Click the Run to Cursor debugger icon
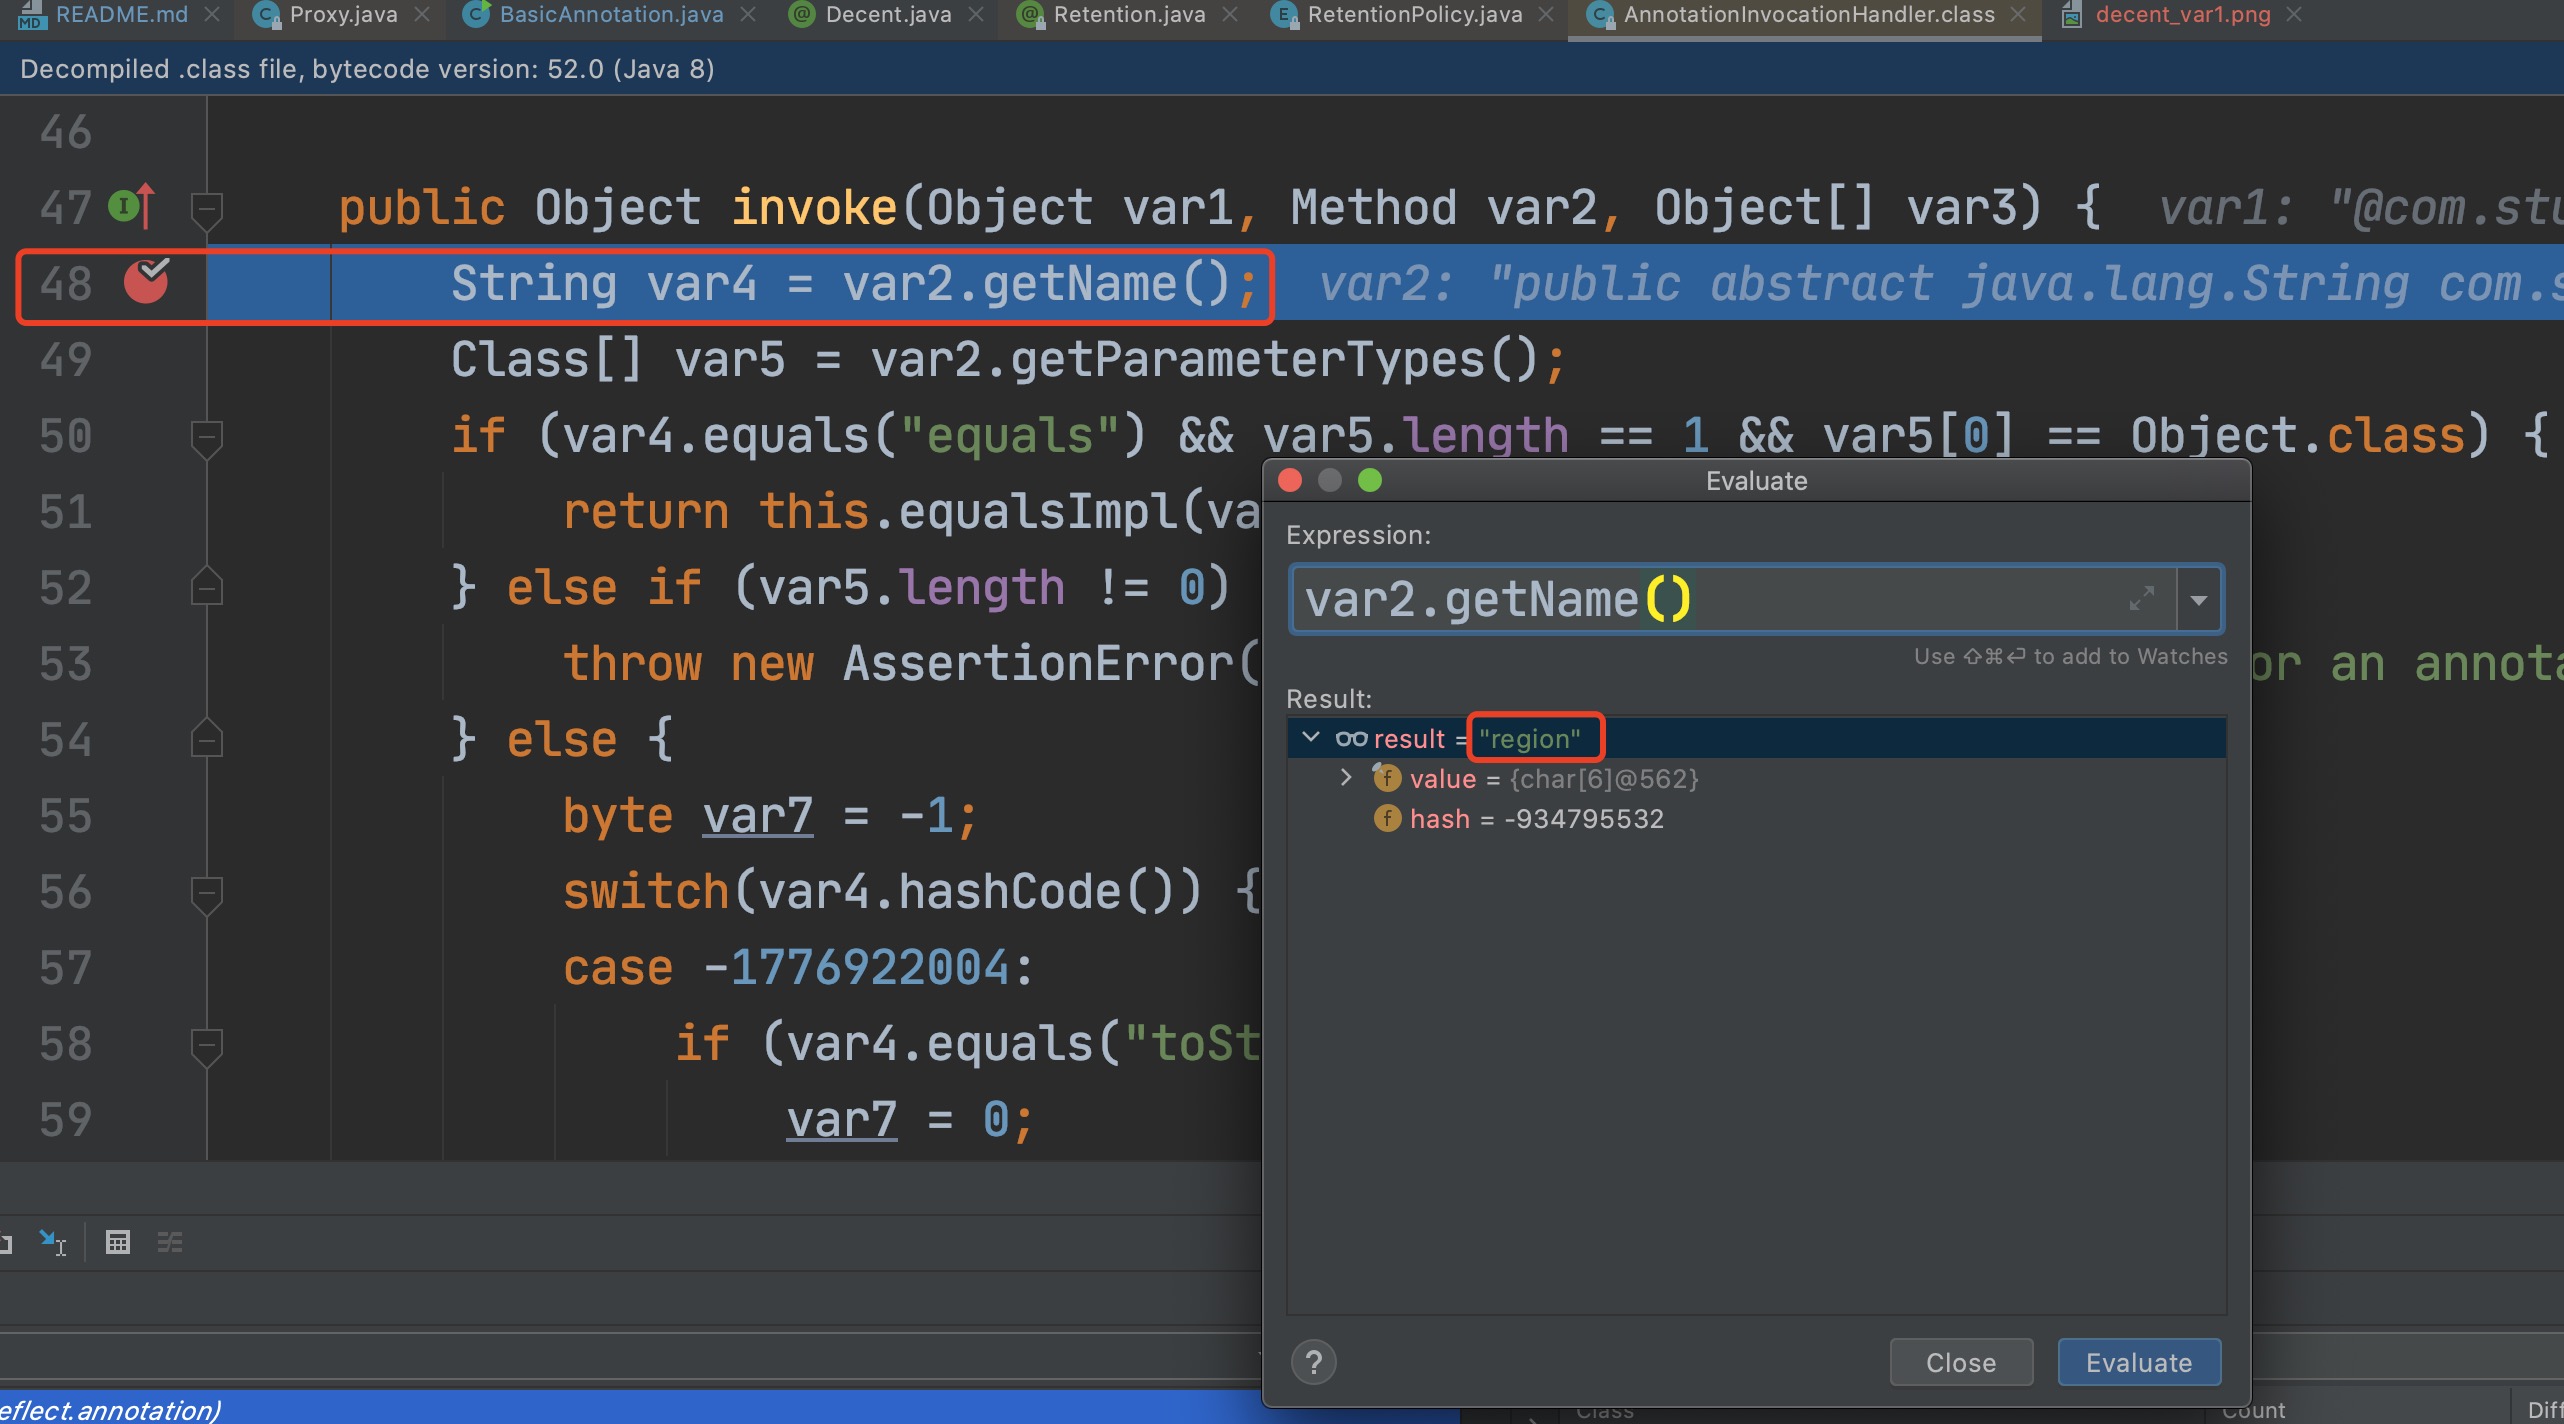This screenshot has height=1424, width=2564. [52, 1243]
